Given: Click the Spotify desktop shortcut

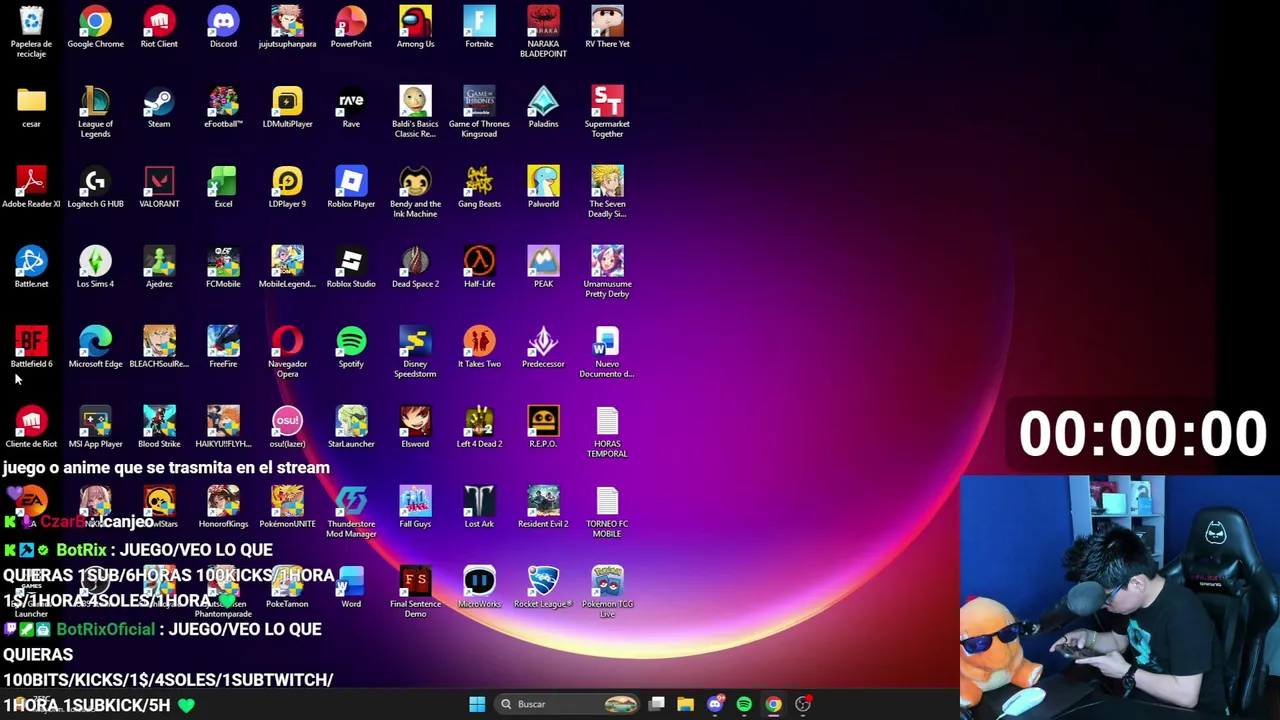Looking at the screenshot, I should pos(351,347).
